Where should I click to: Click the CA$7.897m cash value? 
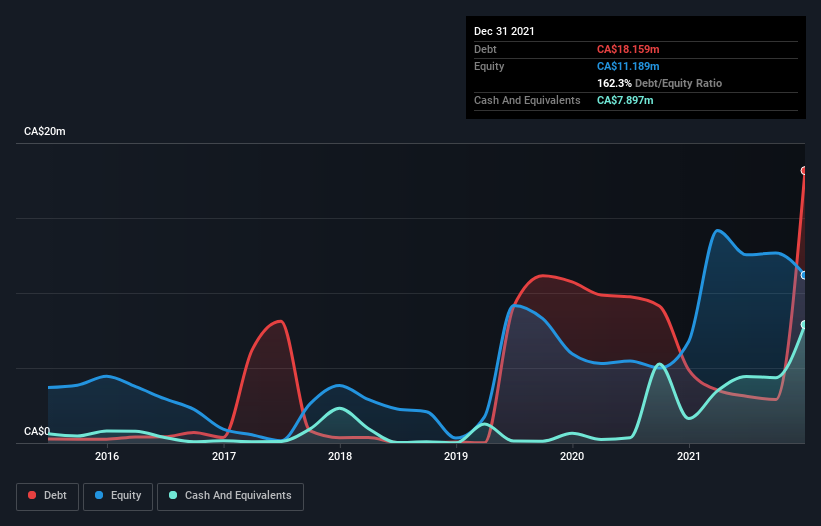tap(625, 100)
